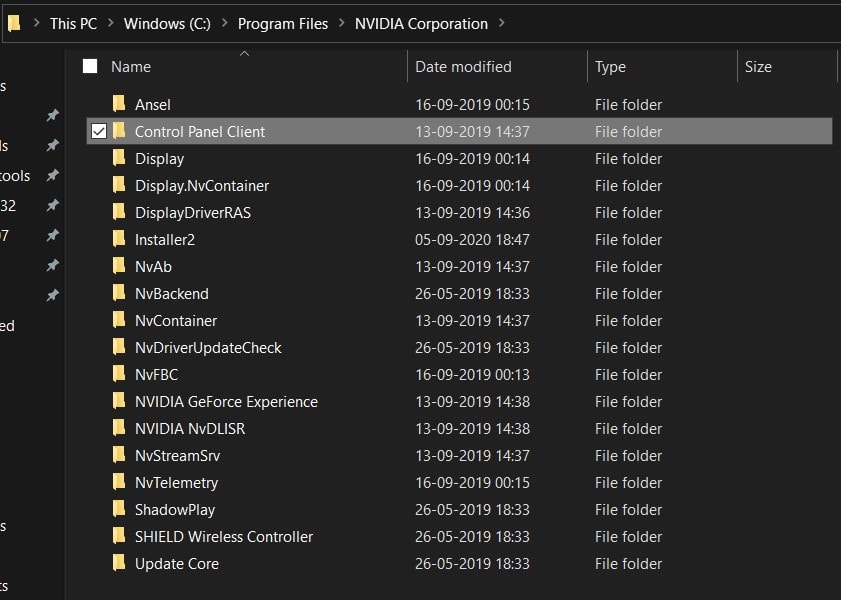The image size is (841, 600).
Task: Select the NvFBC folder name
Action: (157, 374)
